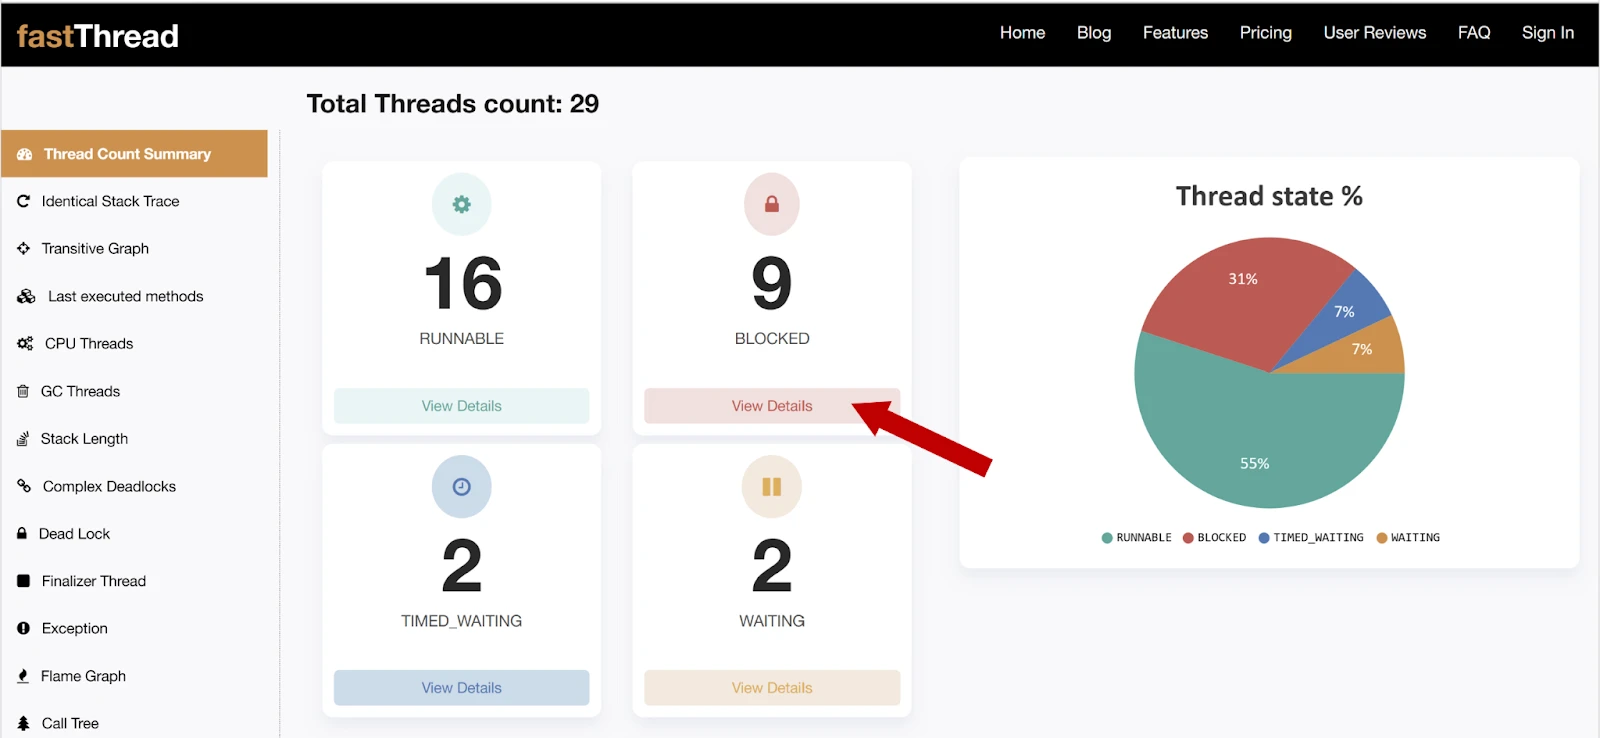Click the RUNNABLE gear icon
This screenshot has width=1600, height=738.
(x=461, y=204)
